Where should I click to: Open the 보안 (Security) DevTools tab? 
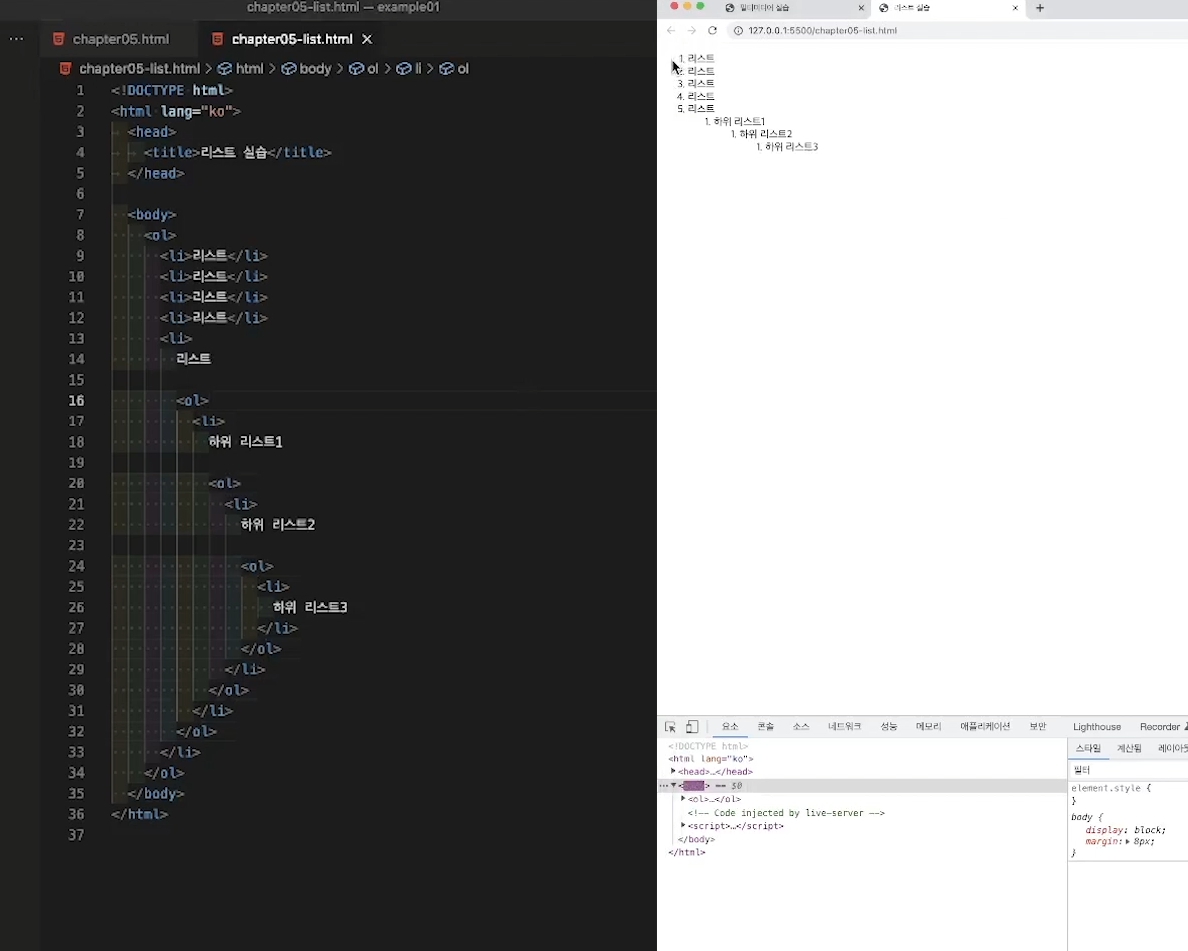(1038, 727)
